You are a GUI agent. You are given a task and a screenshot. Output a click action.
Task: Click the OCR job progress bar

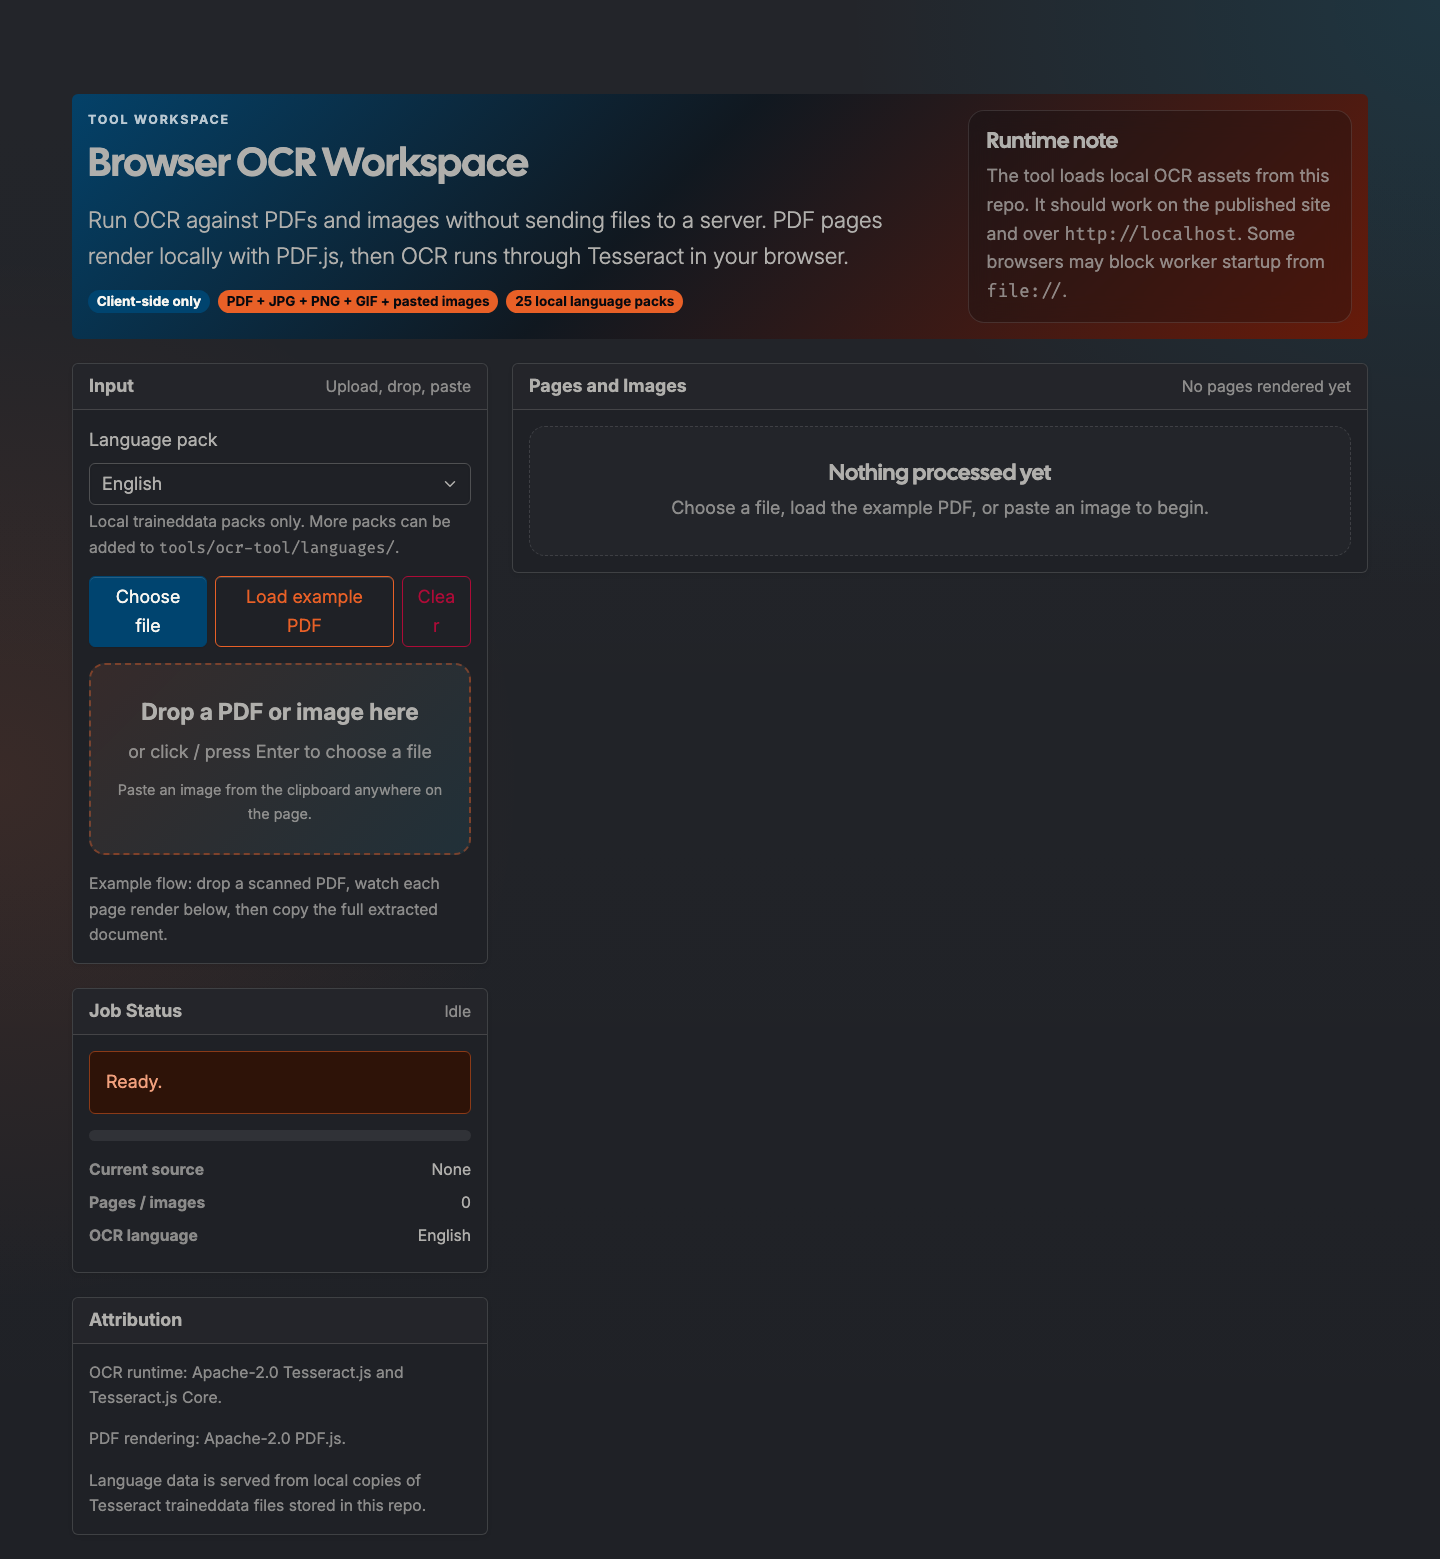[280, 1136]
